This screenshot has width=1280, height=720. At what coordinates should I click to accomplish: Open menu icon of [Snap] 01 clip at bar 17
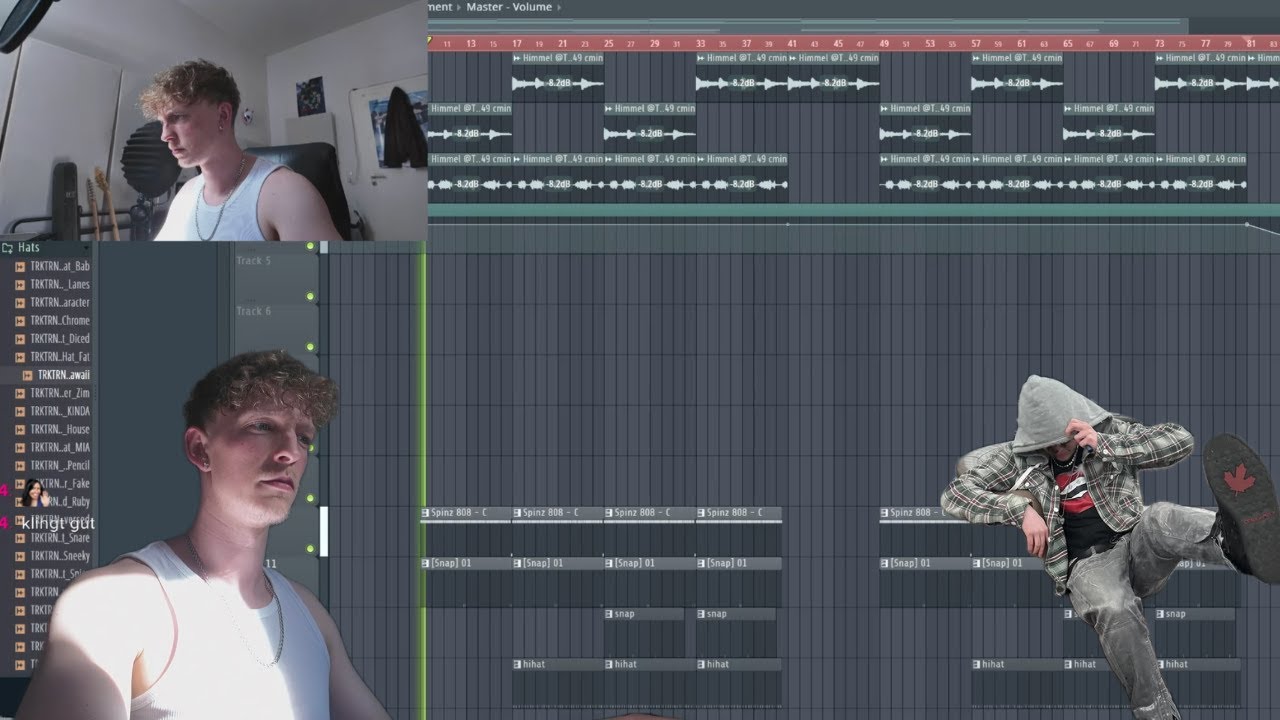(517, 563)
